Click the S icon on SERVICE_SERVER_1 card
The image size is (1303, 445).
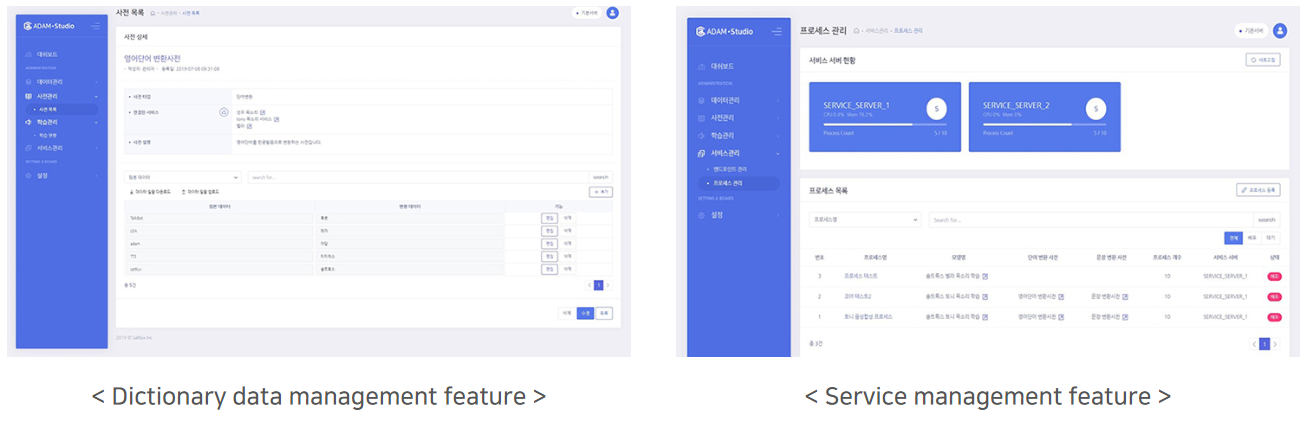(x=936, y=108)
